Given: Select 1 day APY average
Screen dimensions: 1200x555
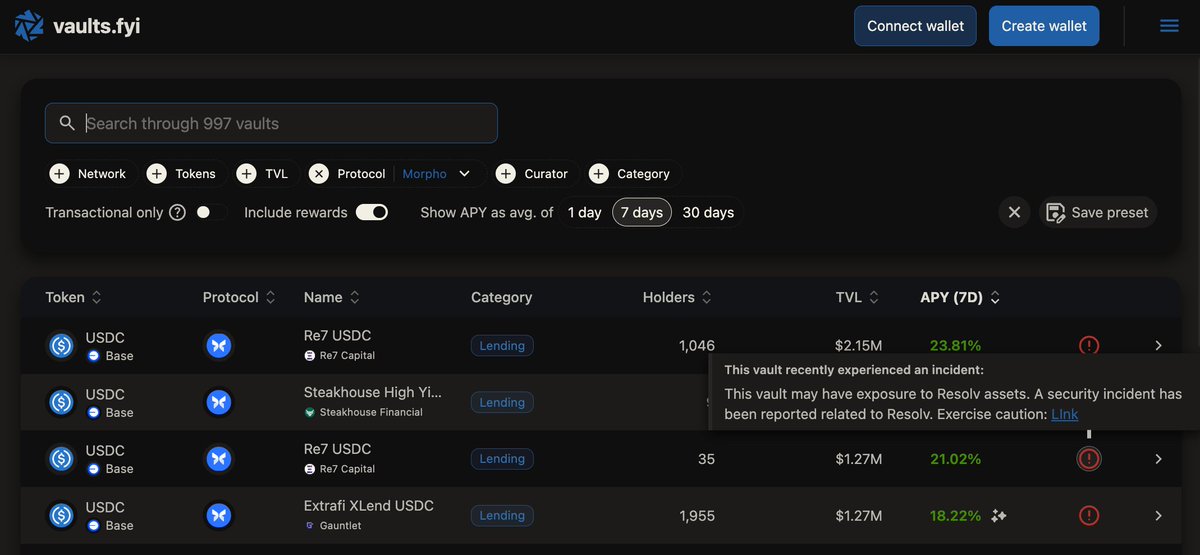Looking at the screenshot, I should [585, 212].
